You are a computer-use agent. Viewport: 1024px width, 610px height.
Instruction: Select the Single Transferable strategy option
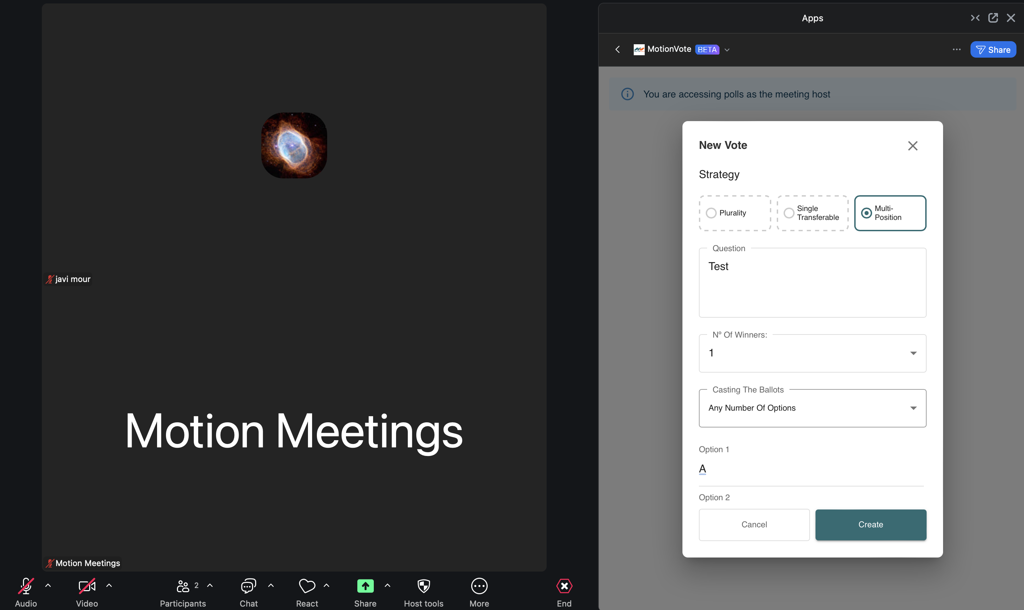coord(789,213)
